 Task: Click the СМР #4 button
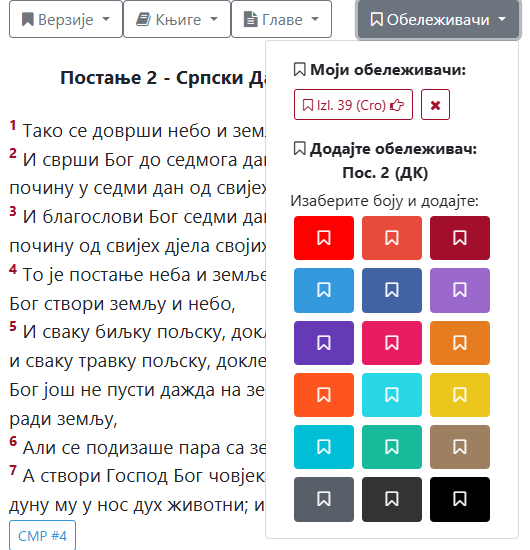point(42,536)
